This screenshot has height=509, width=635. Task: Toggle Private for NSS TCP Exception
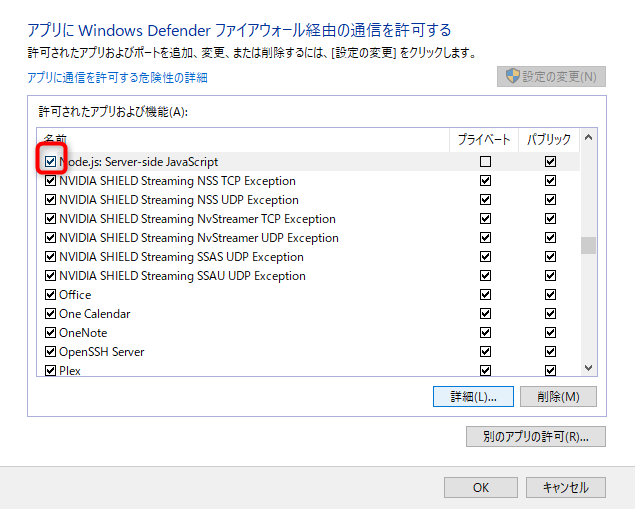[x=485, y=181]
